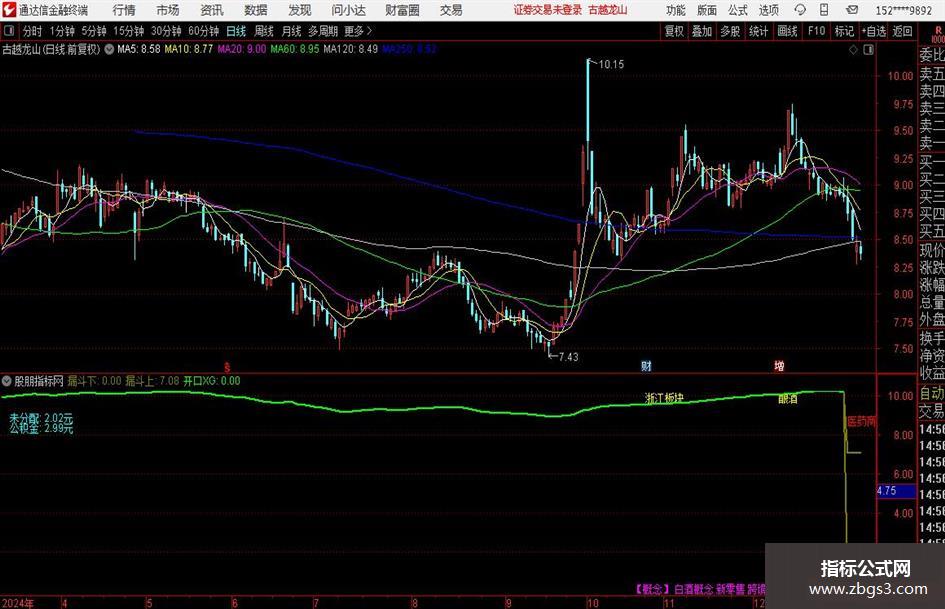
Task: Click the 复权 toolbar button
Action: pyautogui.click(x=674, y=31)
